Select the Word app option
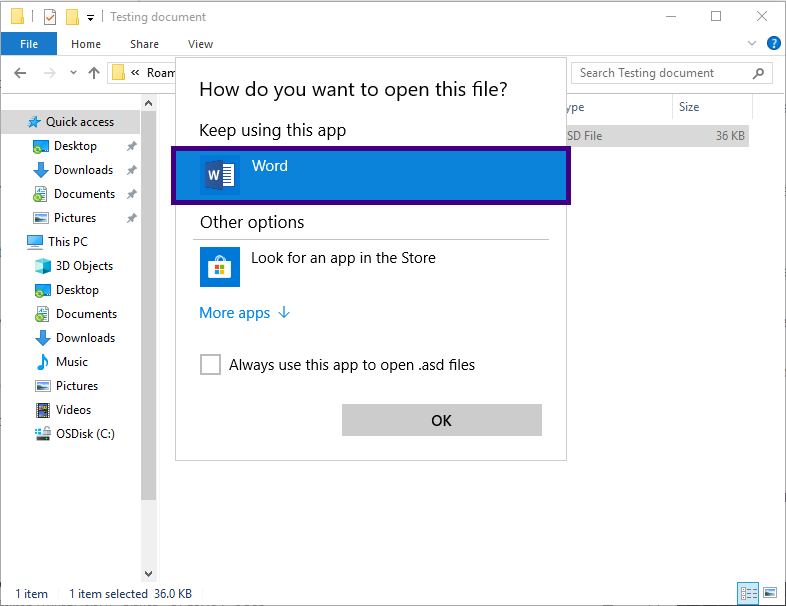Screen dimensions: 786x606 point(370,175)
